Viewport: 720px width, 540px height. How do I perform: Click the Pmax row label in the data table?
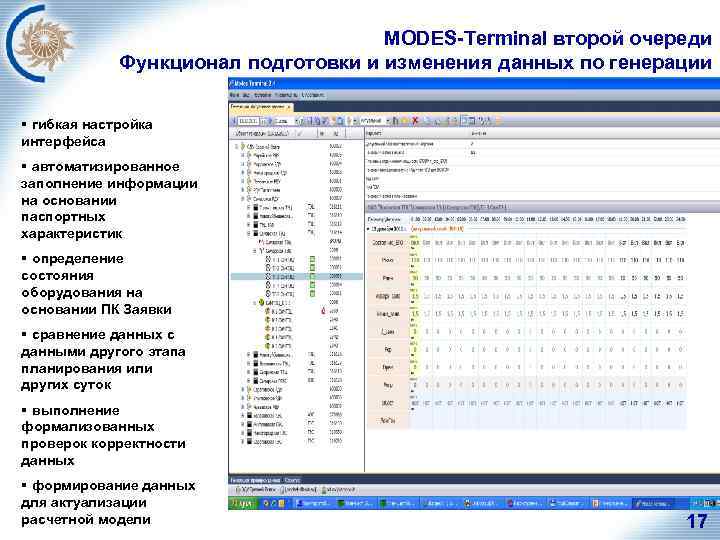(388, 260)
